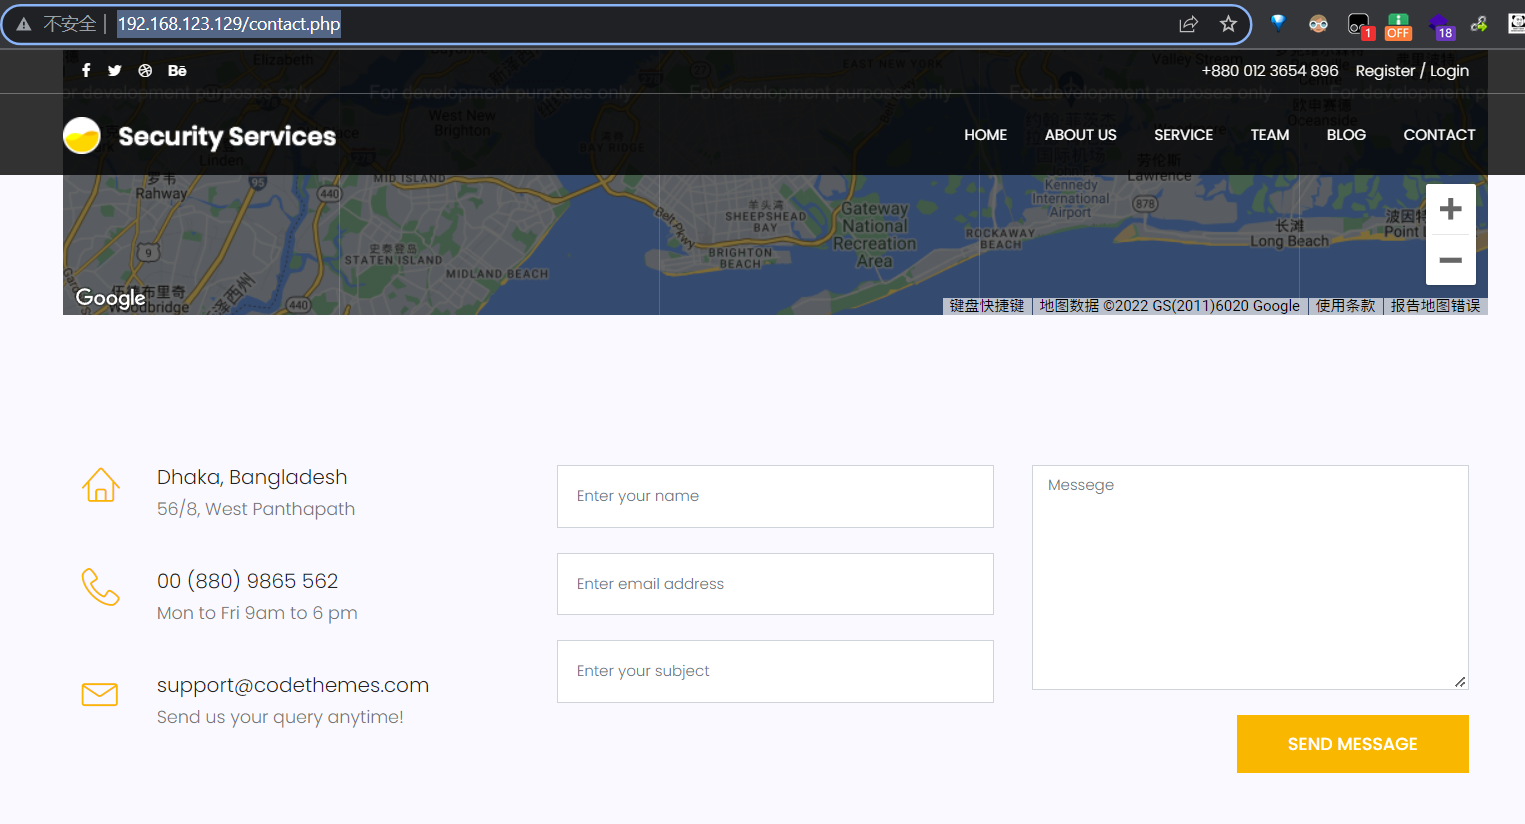Viewport: 1525px width, 824px height.
Task: Focus the Enter email address field
Action: point(775,584)
